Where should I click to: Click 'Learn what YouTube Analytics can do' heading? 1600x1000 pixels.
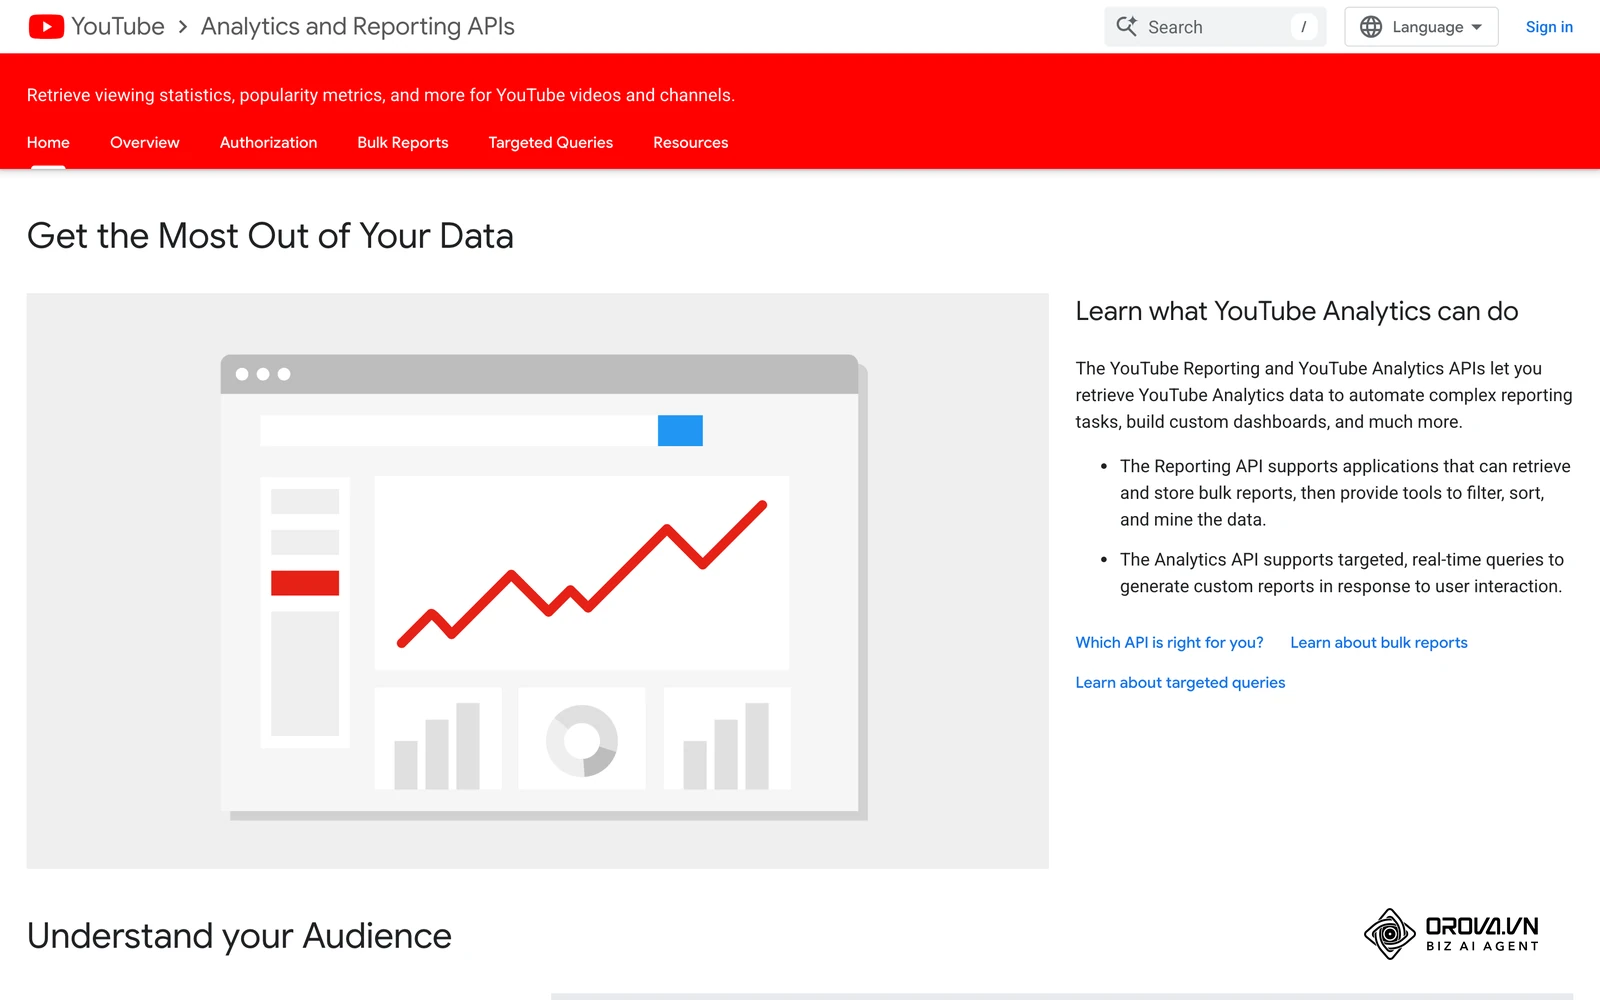tap(1297, 312)
